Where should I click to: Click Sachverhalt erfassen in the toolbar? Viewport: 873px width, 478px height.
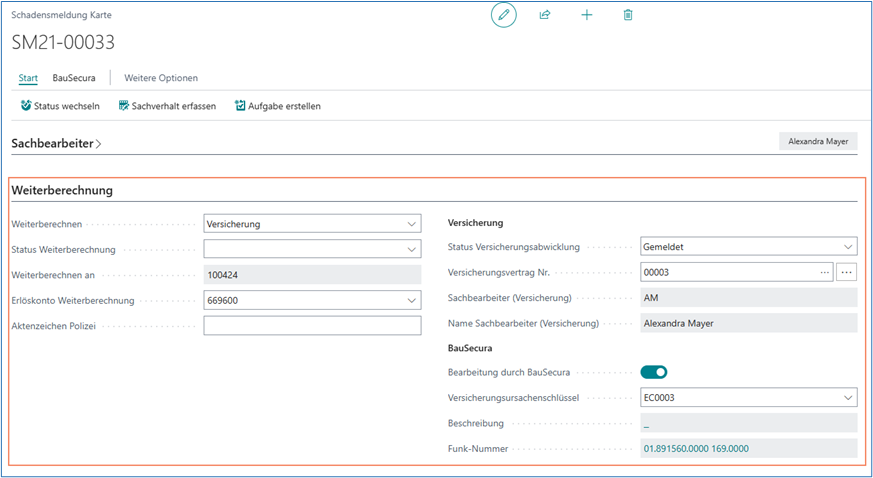pos(167,106)
